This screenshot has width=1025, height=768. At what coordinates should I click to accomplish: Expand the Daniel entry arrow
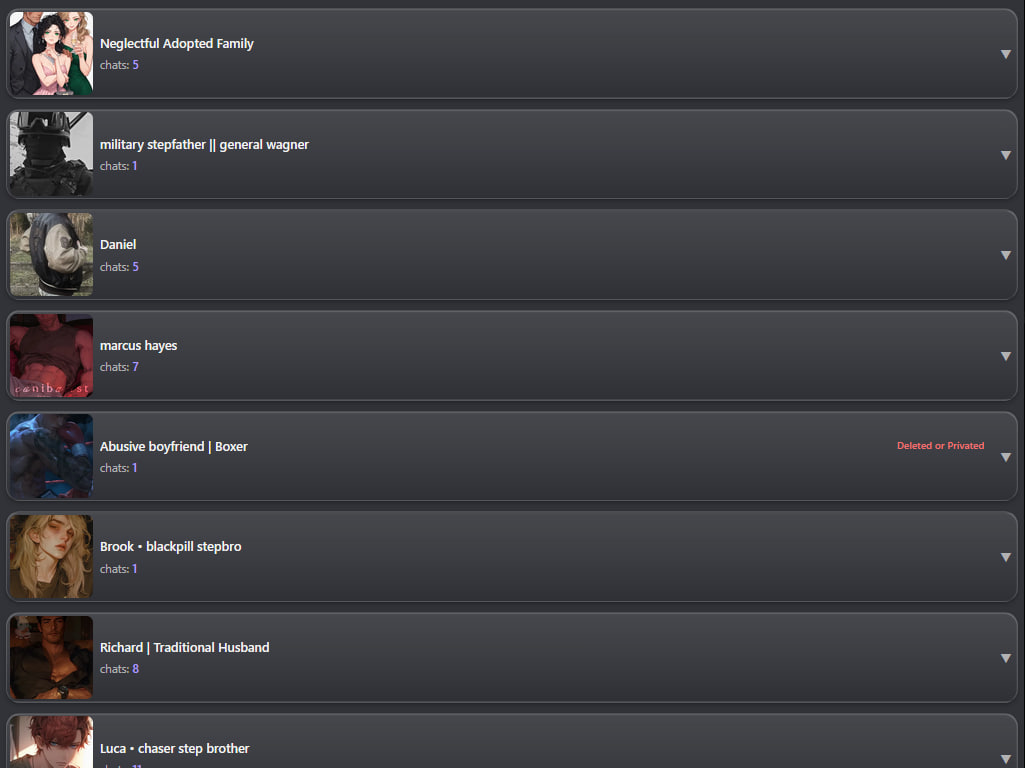tap(1005, 256)
